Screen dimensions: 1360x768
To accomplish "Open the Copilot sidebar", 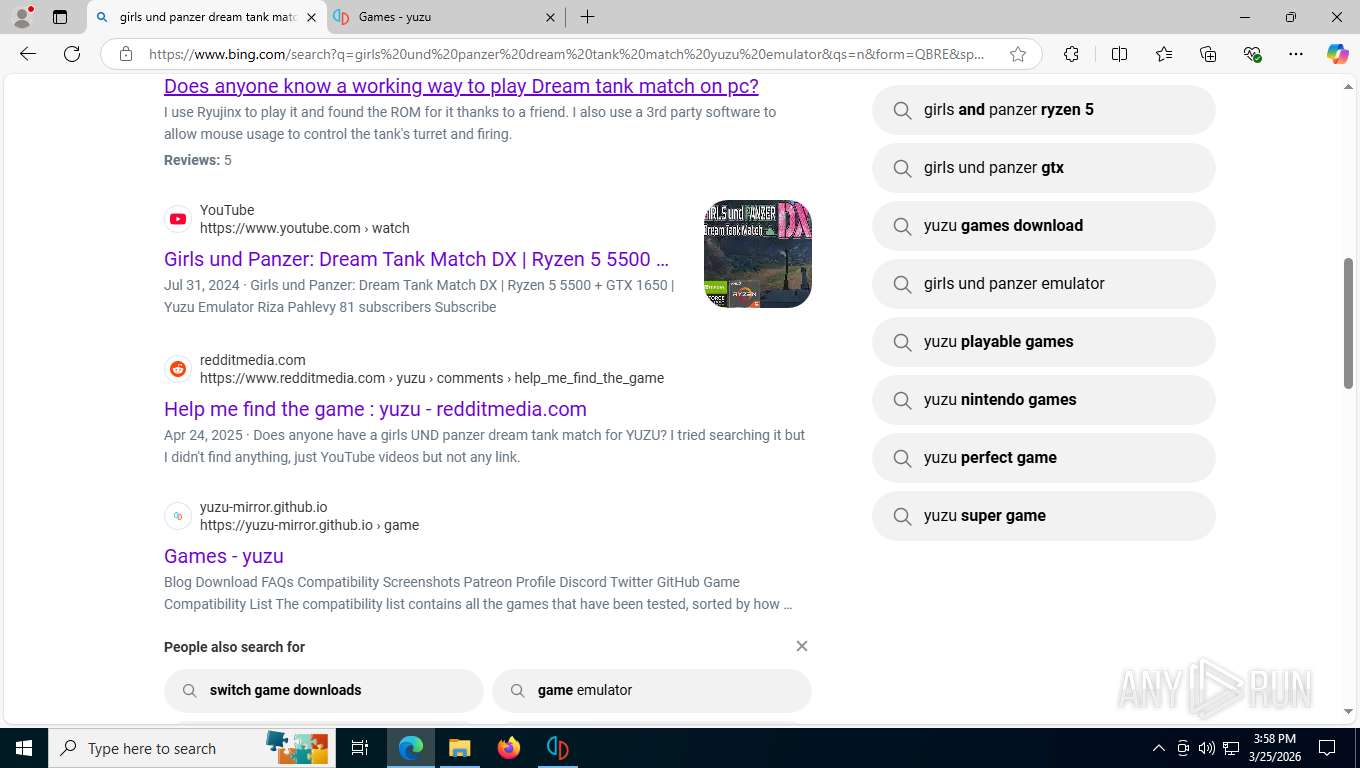I will coord(1338,54).
